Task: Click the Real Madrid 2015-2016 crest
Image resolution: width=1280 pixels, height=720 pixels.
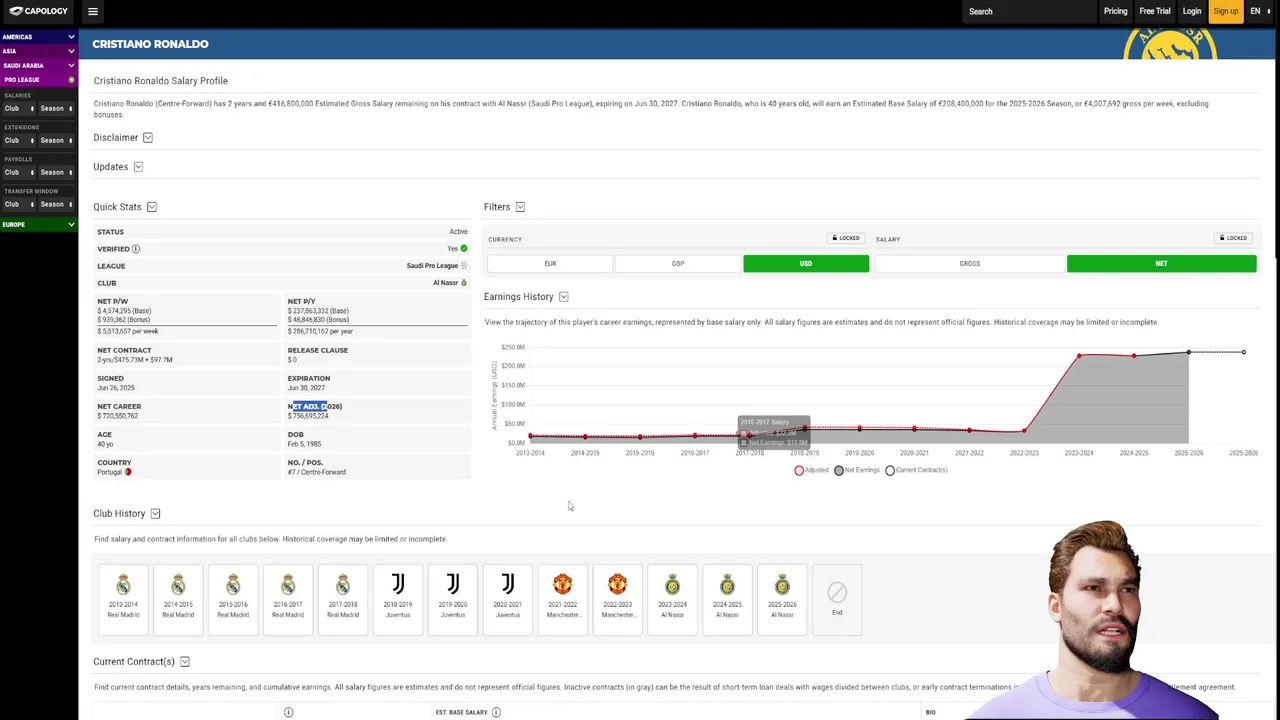Action: pyautogui.click(x=233, y=584)
